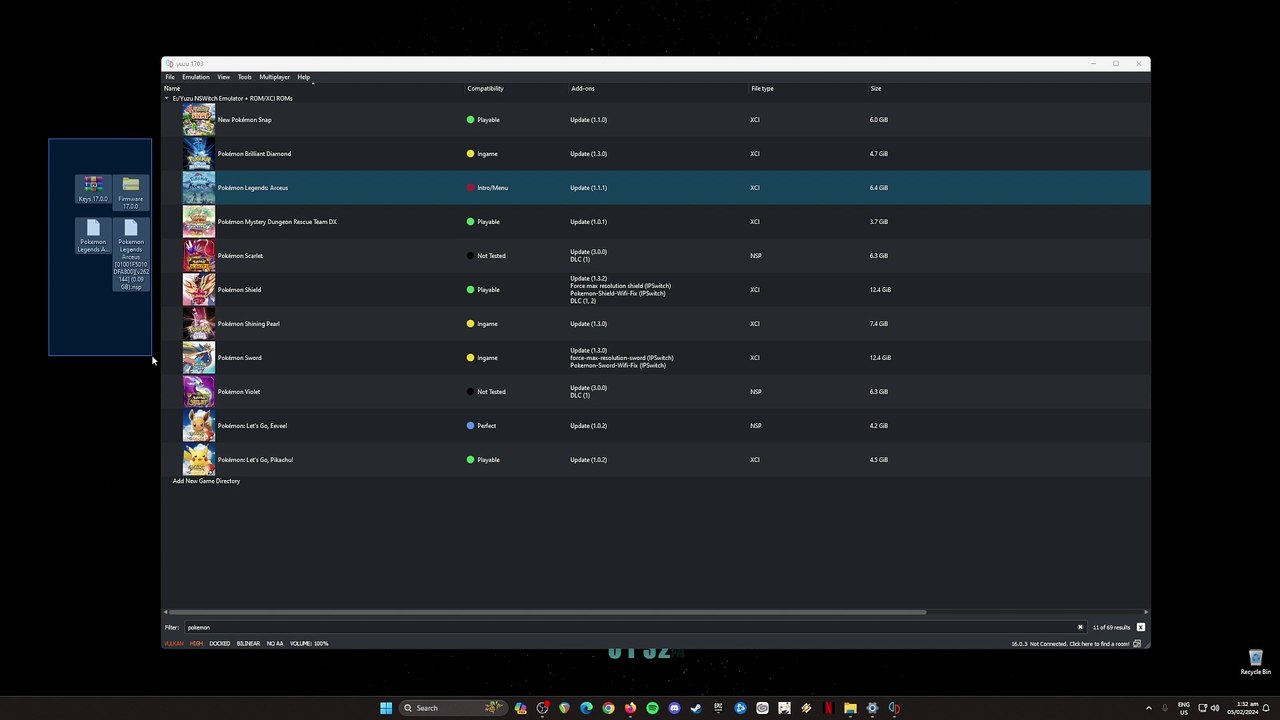Click the VOLUME: 100% status indicator
Viewport: 1280px width, 720px height.
click(309, 643)
